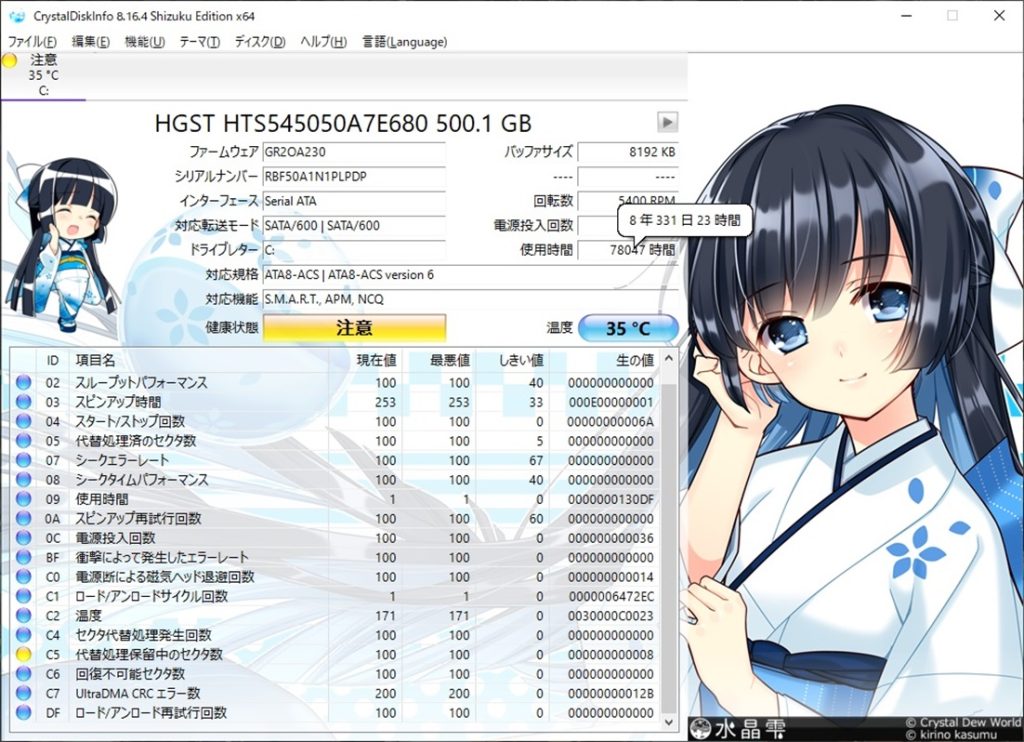1024x742 pixels.
Task: Click the yellow warning icon for C5 row
Action: pyautogui.click(x=24, y=654)
